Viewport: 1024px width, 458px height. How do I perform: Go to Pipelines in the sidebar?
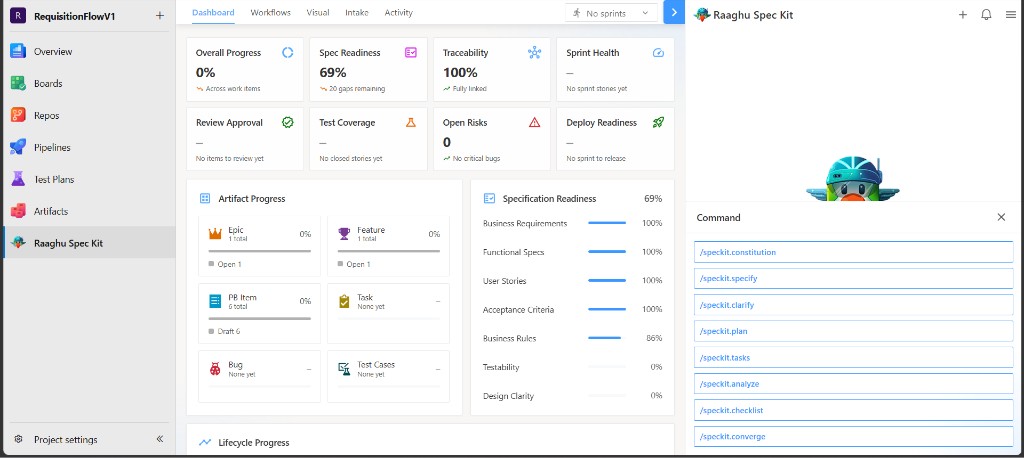[89, 148]
